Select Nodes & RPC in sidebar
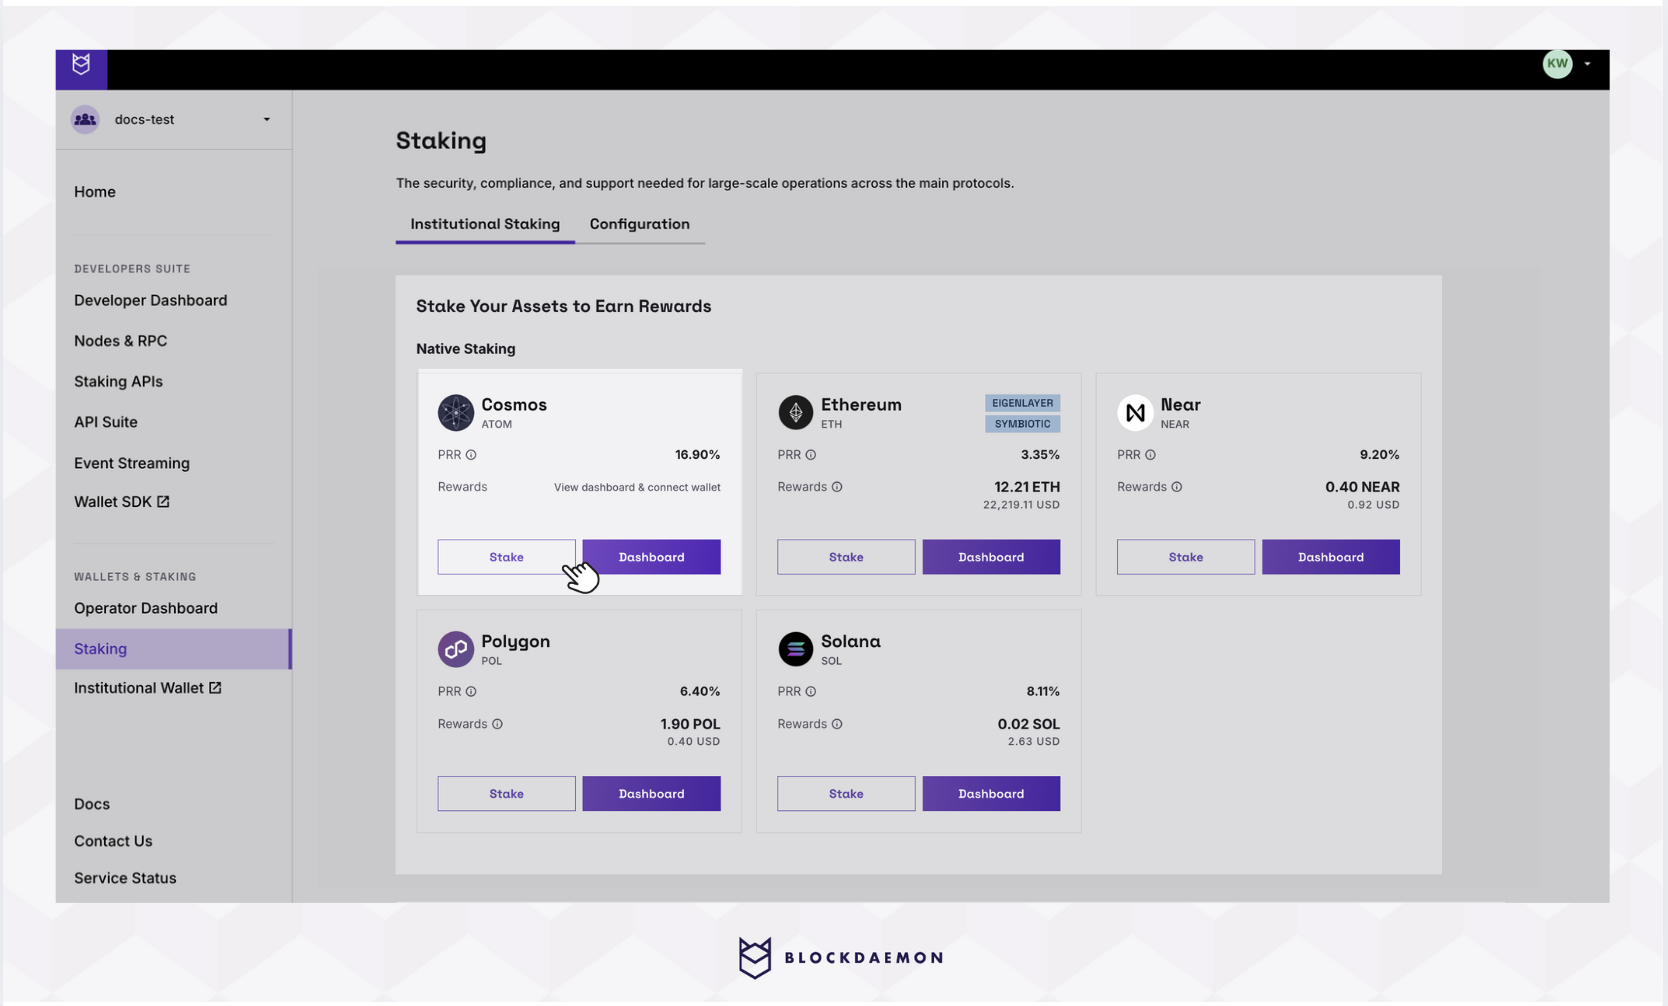Screen dimensions: 1668x1006 (120, 341)
